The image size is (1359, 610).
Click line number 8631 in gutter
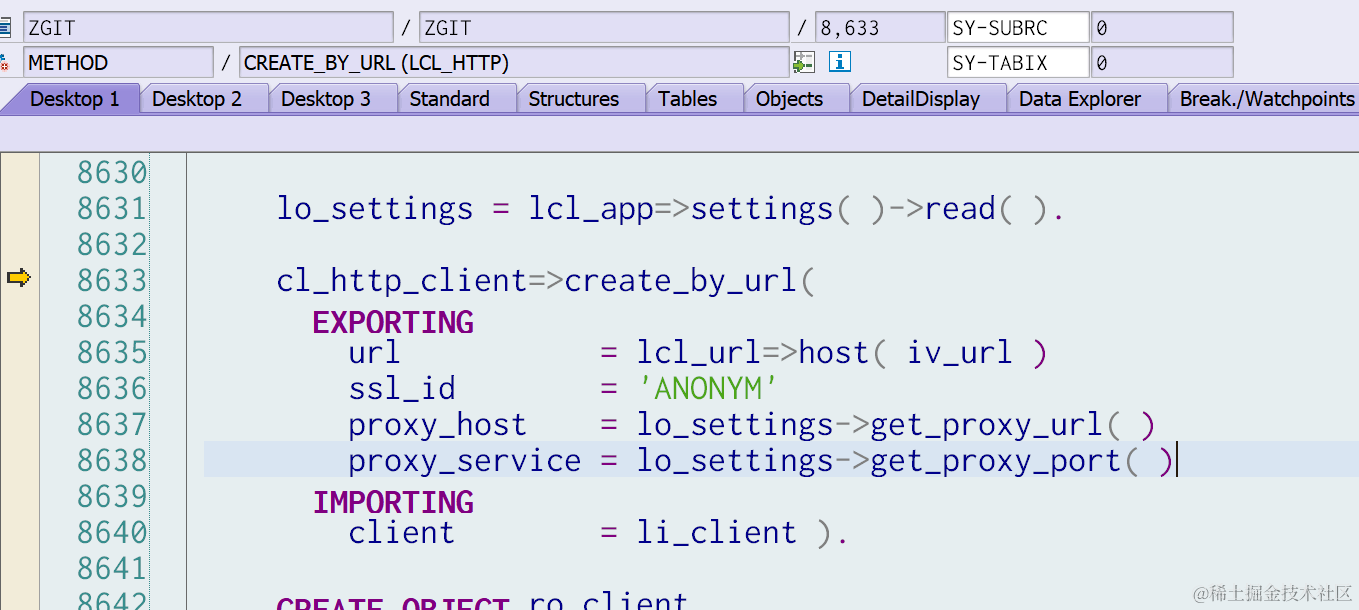point(112,209)
